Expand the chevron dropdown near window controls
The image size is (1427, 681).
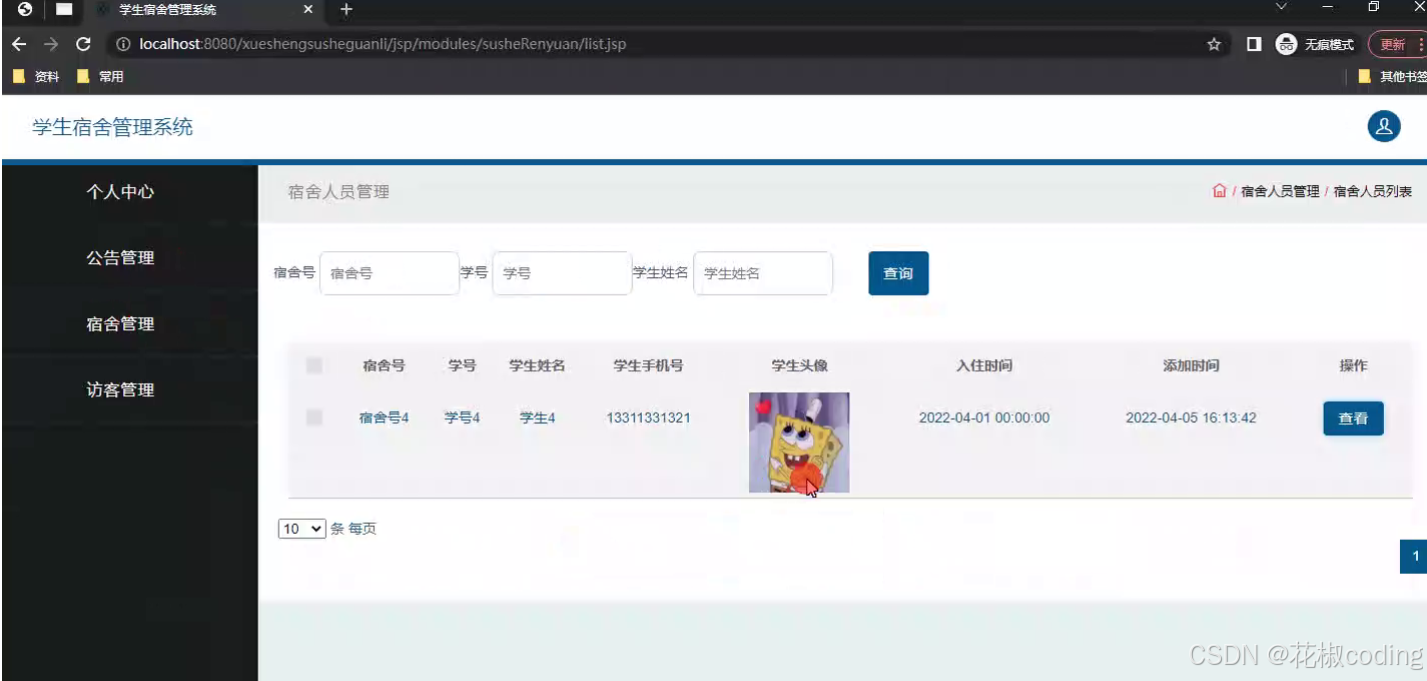tap(1281, 8)
